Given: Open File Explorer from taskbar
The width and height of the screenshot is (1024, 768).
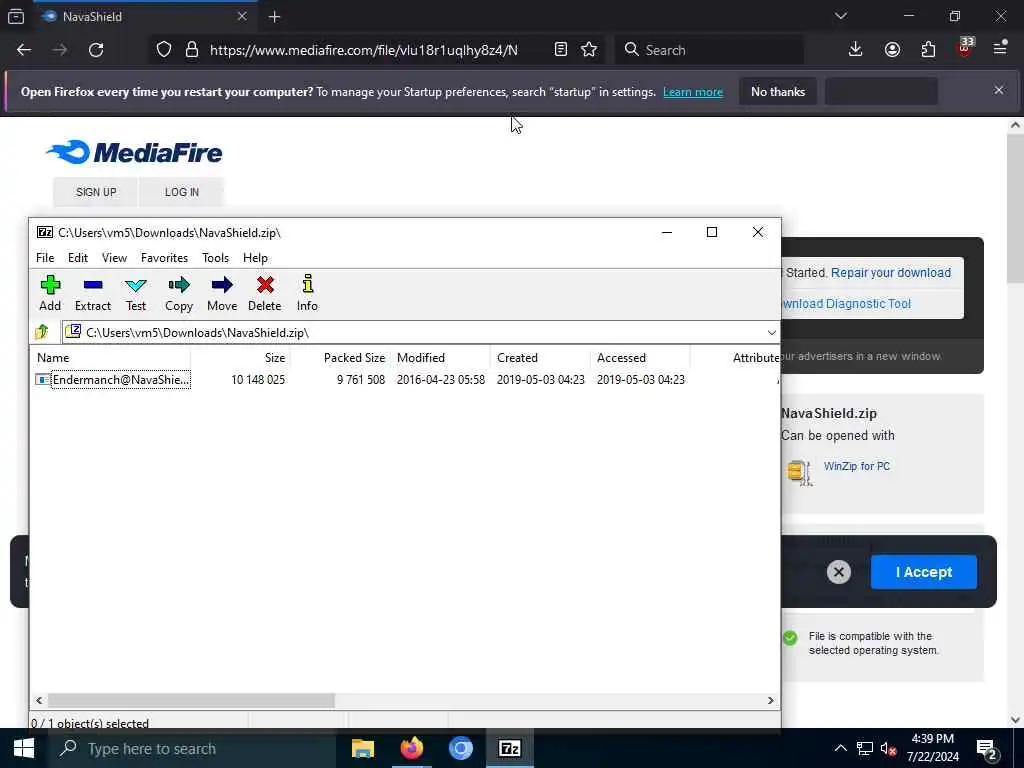Looking at the screenshot, I should (x=363, y=748).
